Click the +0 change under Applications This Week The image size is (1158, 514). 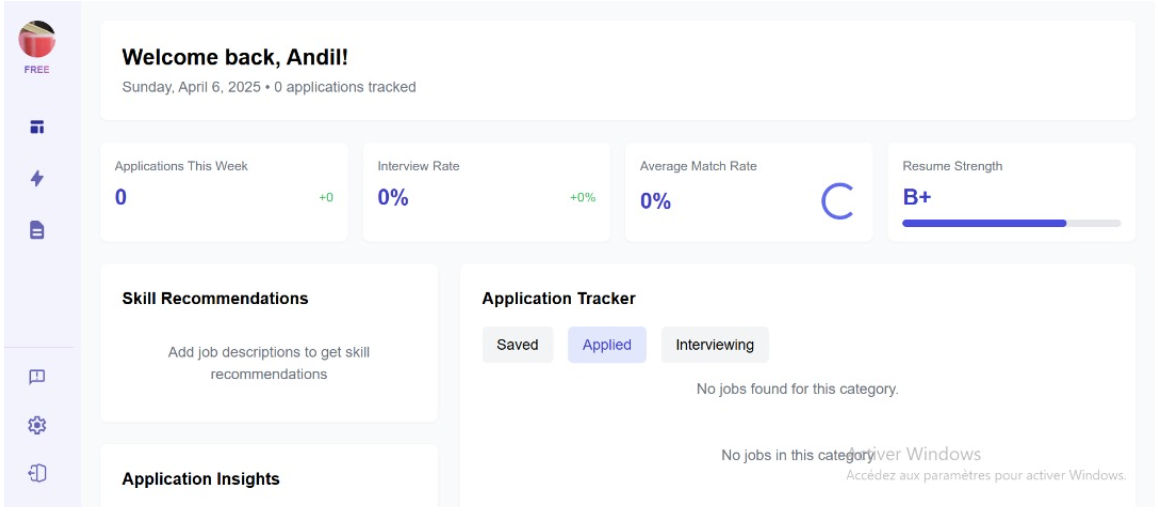tap(326, 198)
